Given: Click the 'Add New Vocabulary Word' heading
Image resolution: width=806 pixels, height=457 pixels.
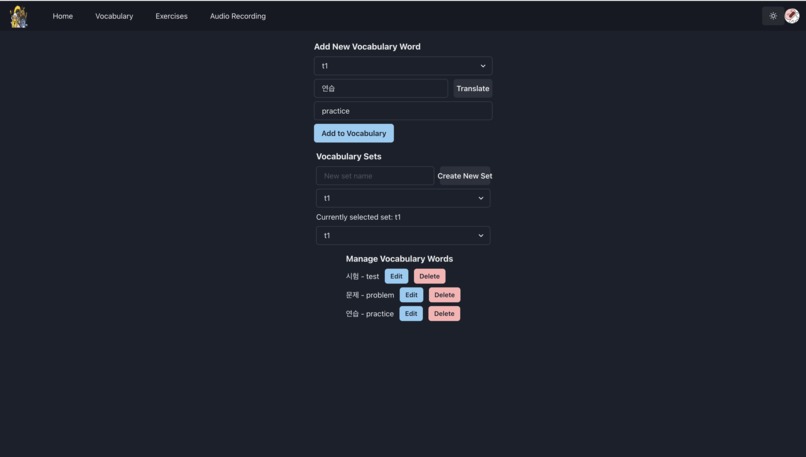Looking at the screenshot, I should (x=367, y=47).
